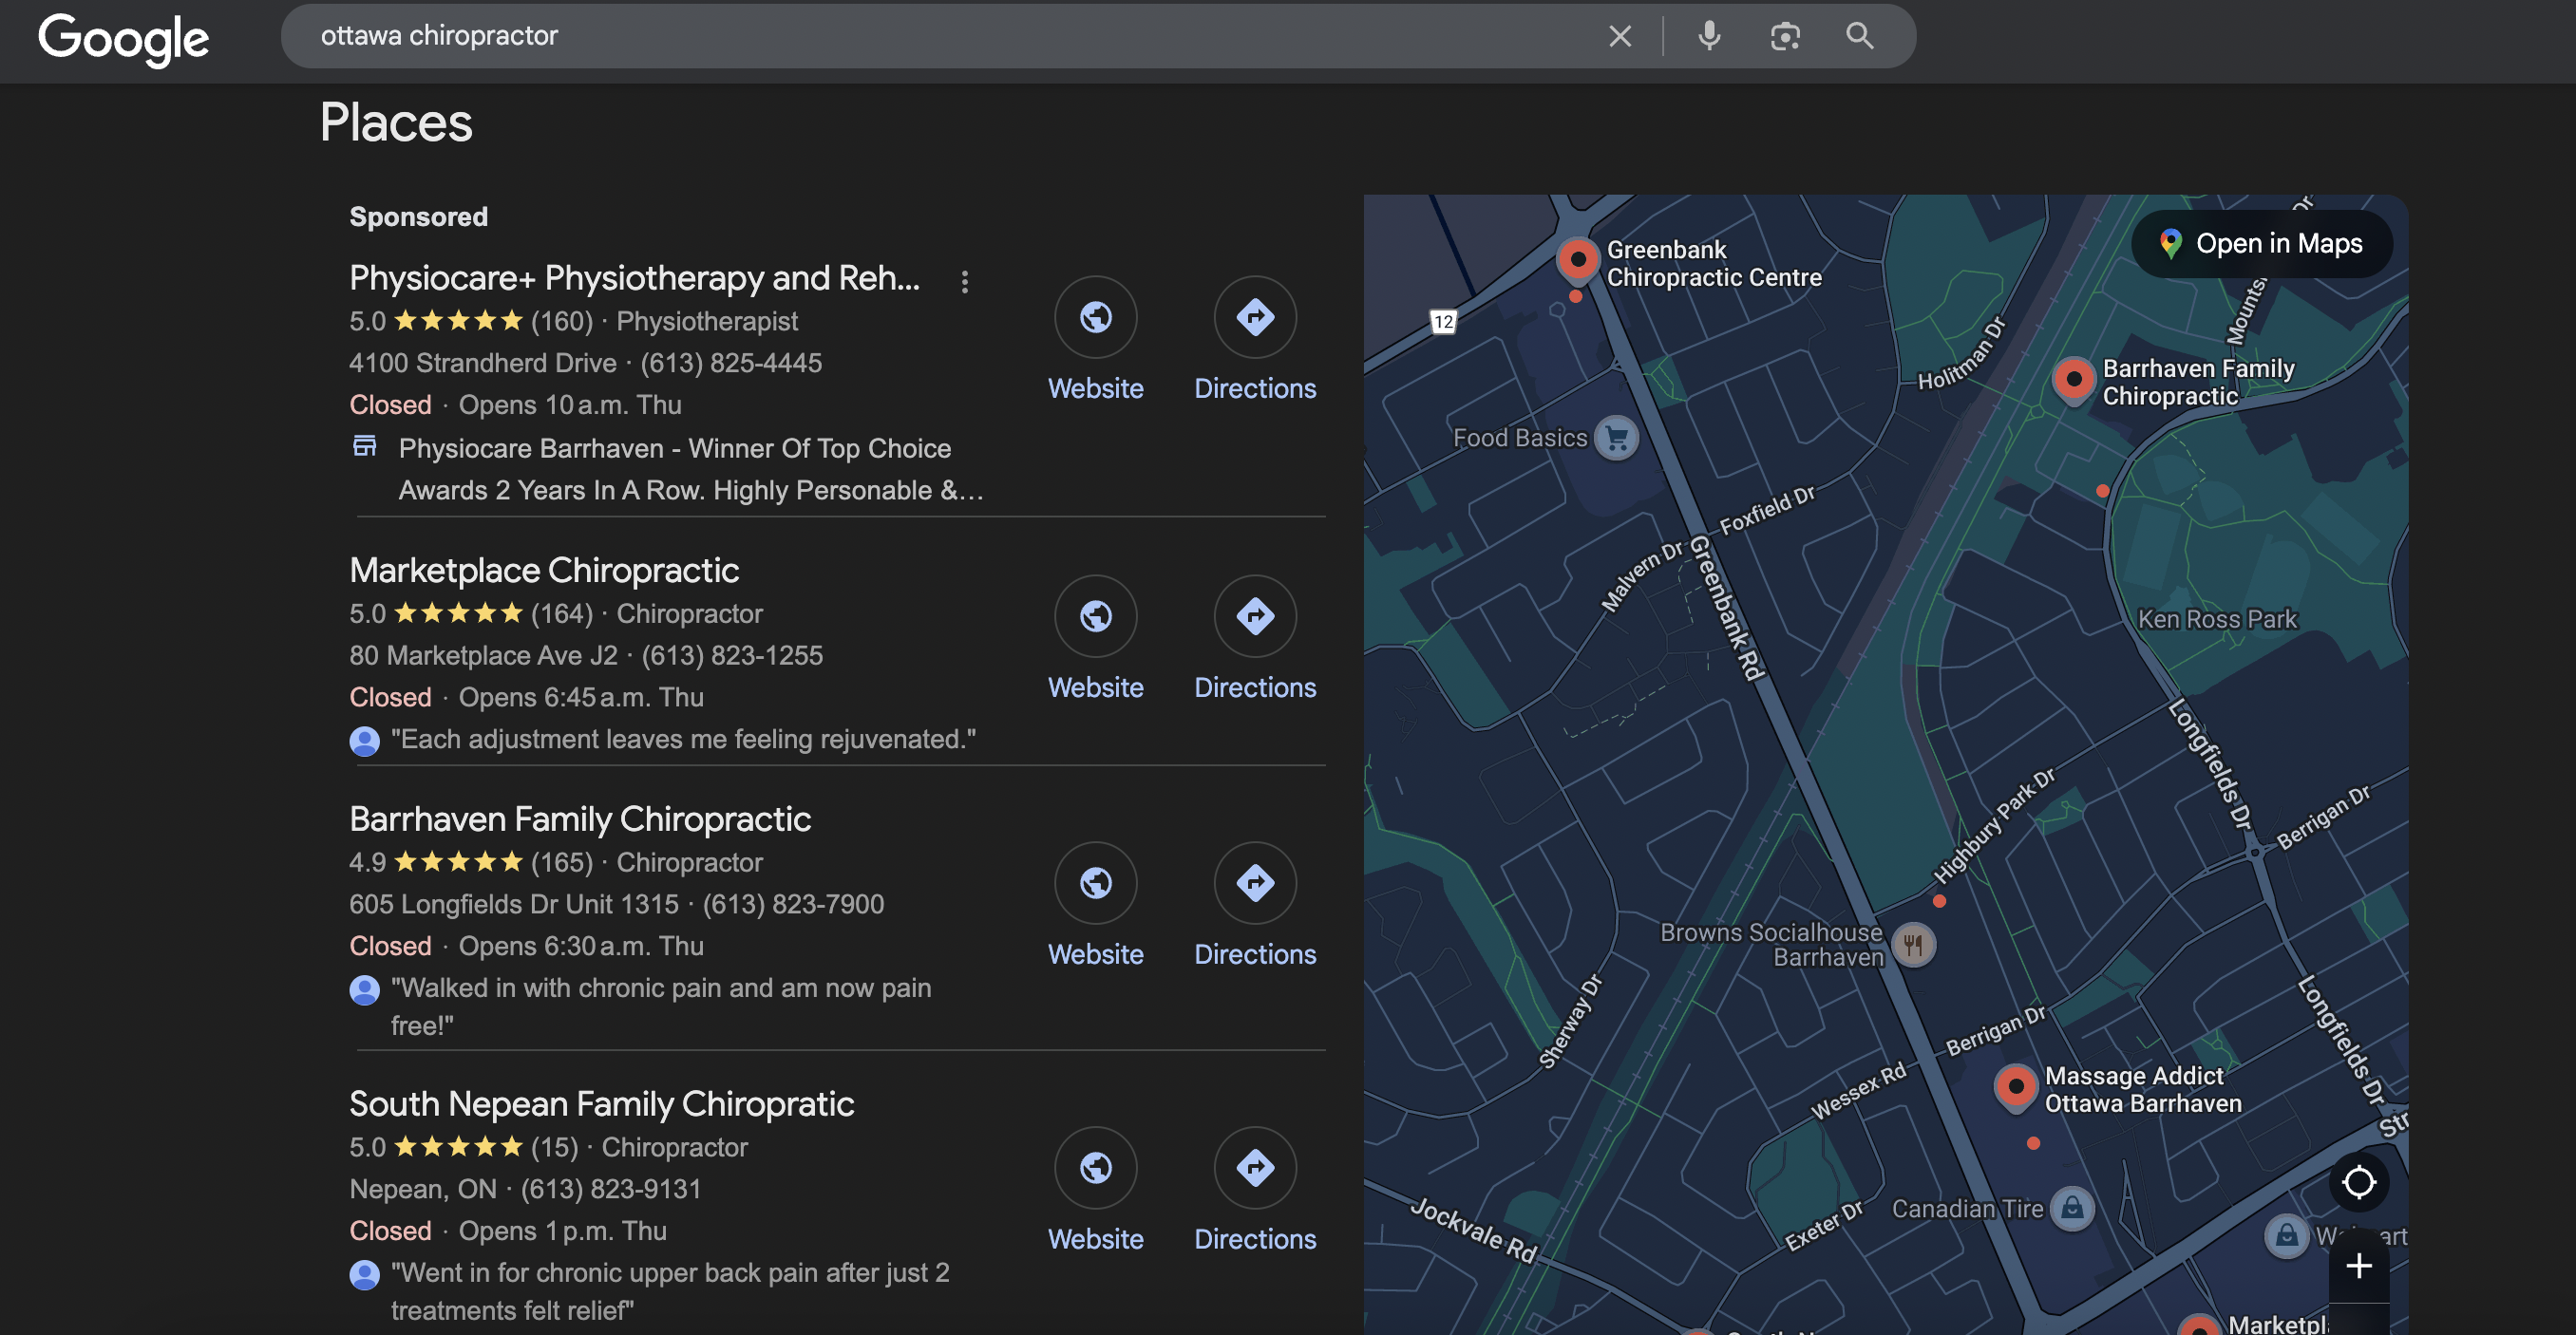The height and width of the screenshot is (1335, 2576).
Task: Click address 605 Longfields Dr Unit 1315
Action: click(514, 905)
